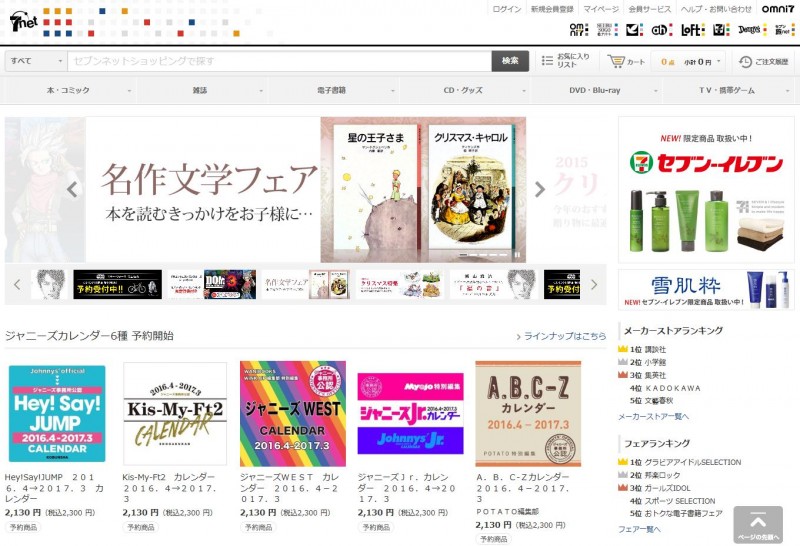
Task: Open the Kis-My-Ft2 calendar cover
Action: tap(175, 414)
